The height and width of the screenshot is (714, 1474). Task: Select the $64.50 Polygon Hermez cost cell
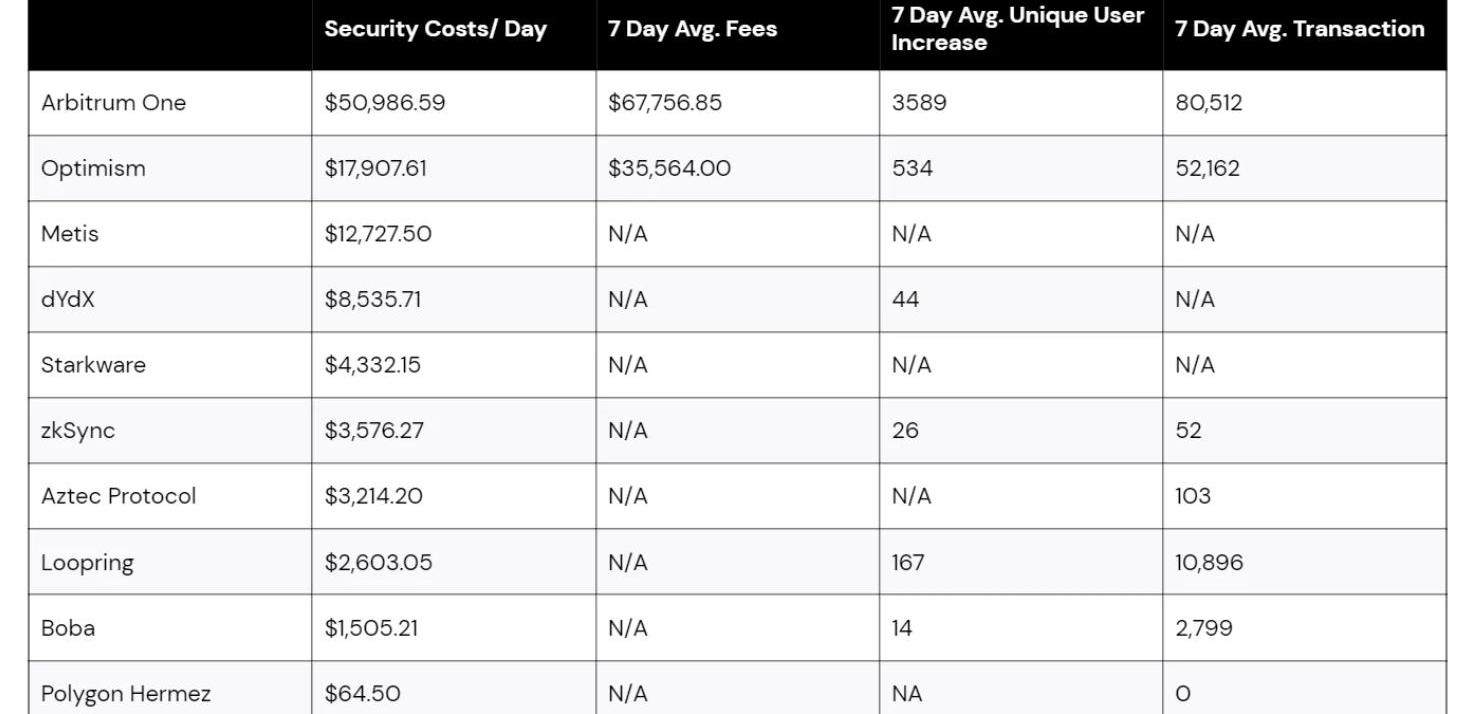coord(362,694)
